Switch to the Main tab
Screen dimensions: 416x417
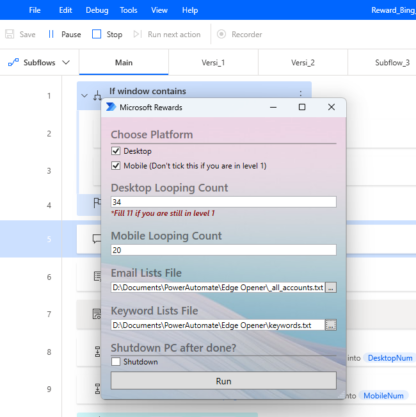click(124, 62)
